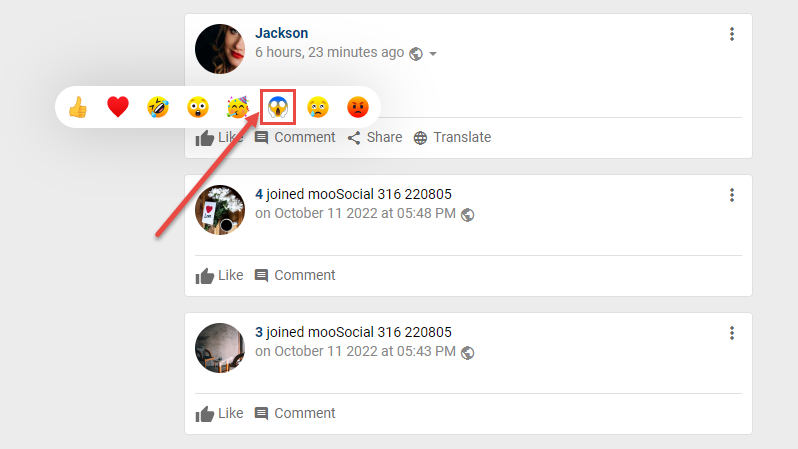
Task: Open privacy dropdown arrow on Jackson's post
Action: [433, 53]
